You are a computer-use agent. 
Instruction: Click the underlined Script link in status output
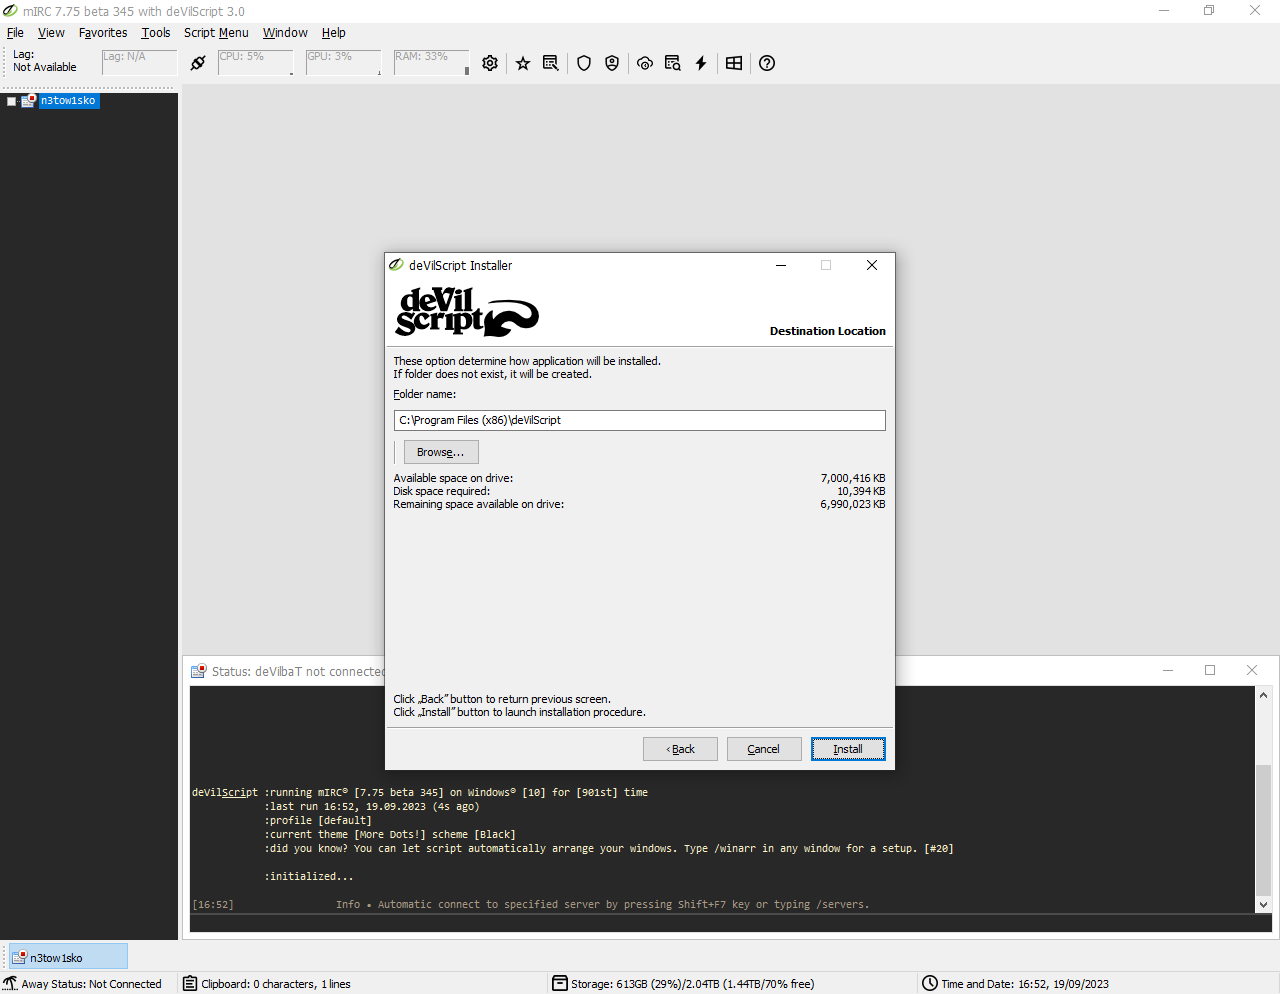click(x=240, y=792)
